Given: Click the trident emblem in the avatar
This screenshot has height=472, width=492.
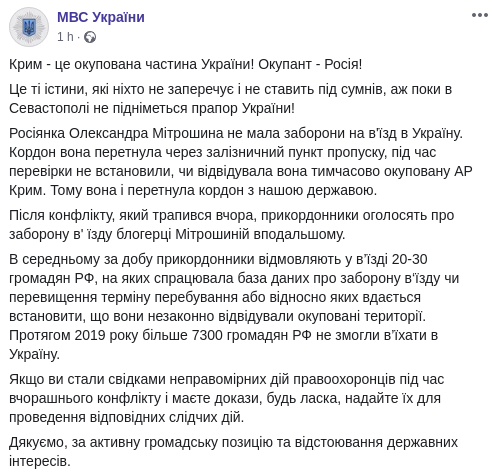Looking at the screenshot, I should tap(29, 27).
